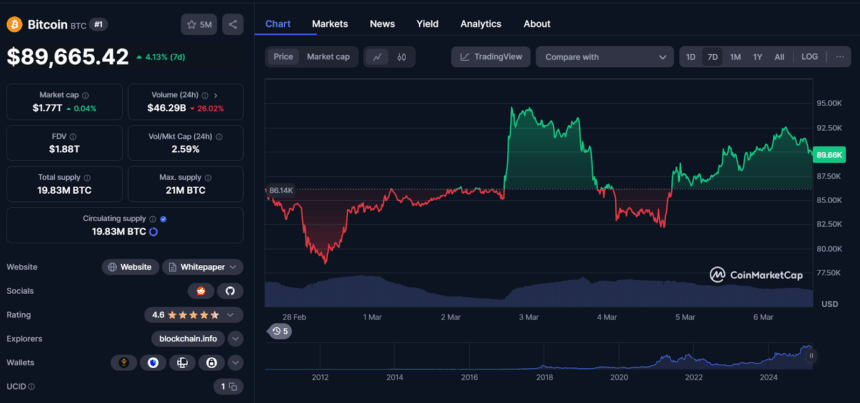Viewport: 860px width, 403px height.
Task: Open the Compare with dropdown
Action: coord(604,57)
